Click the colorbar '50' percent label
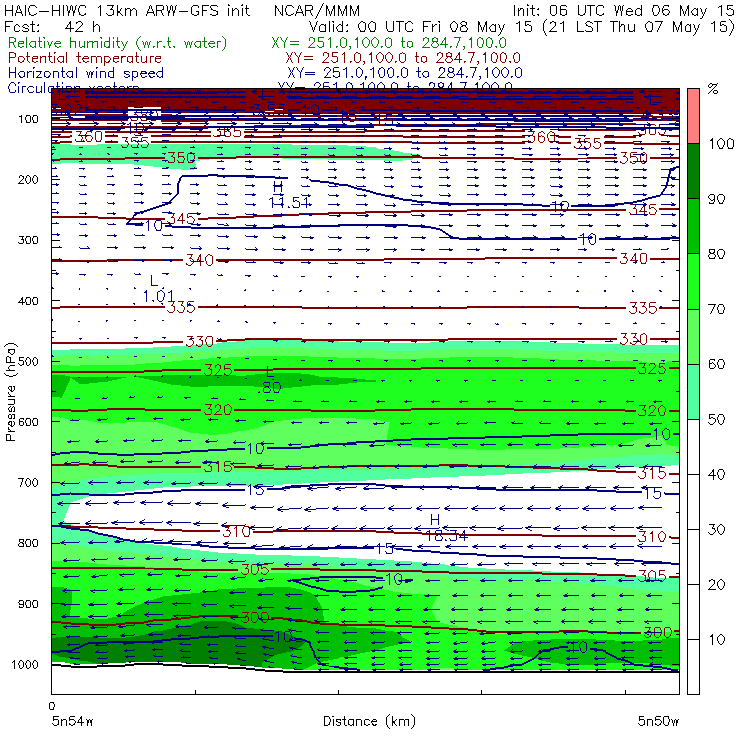The width and height of the screenshot is (740, 740). (x=717, y=419)
